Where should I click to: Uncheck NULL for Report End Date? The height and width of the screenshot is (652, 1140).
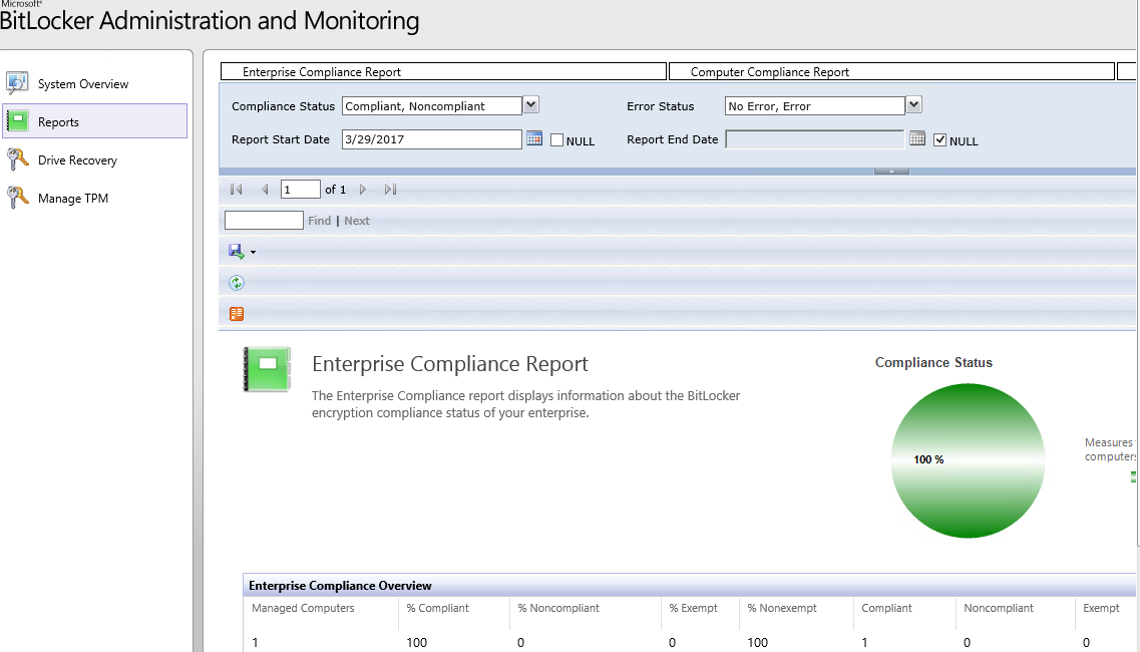[940, 141]
